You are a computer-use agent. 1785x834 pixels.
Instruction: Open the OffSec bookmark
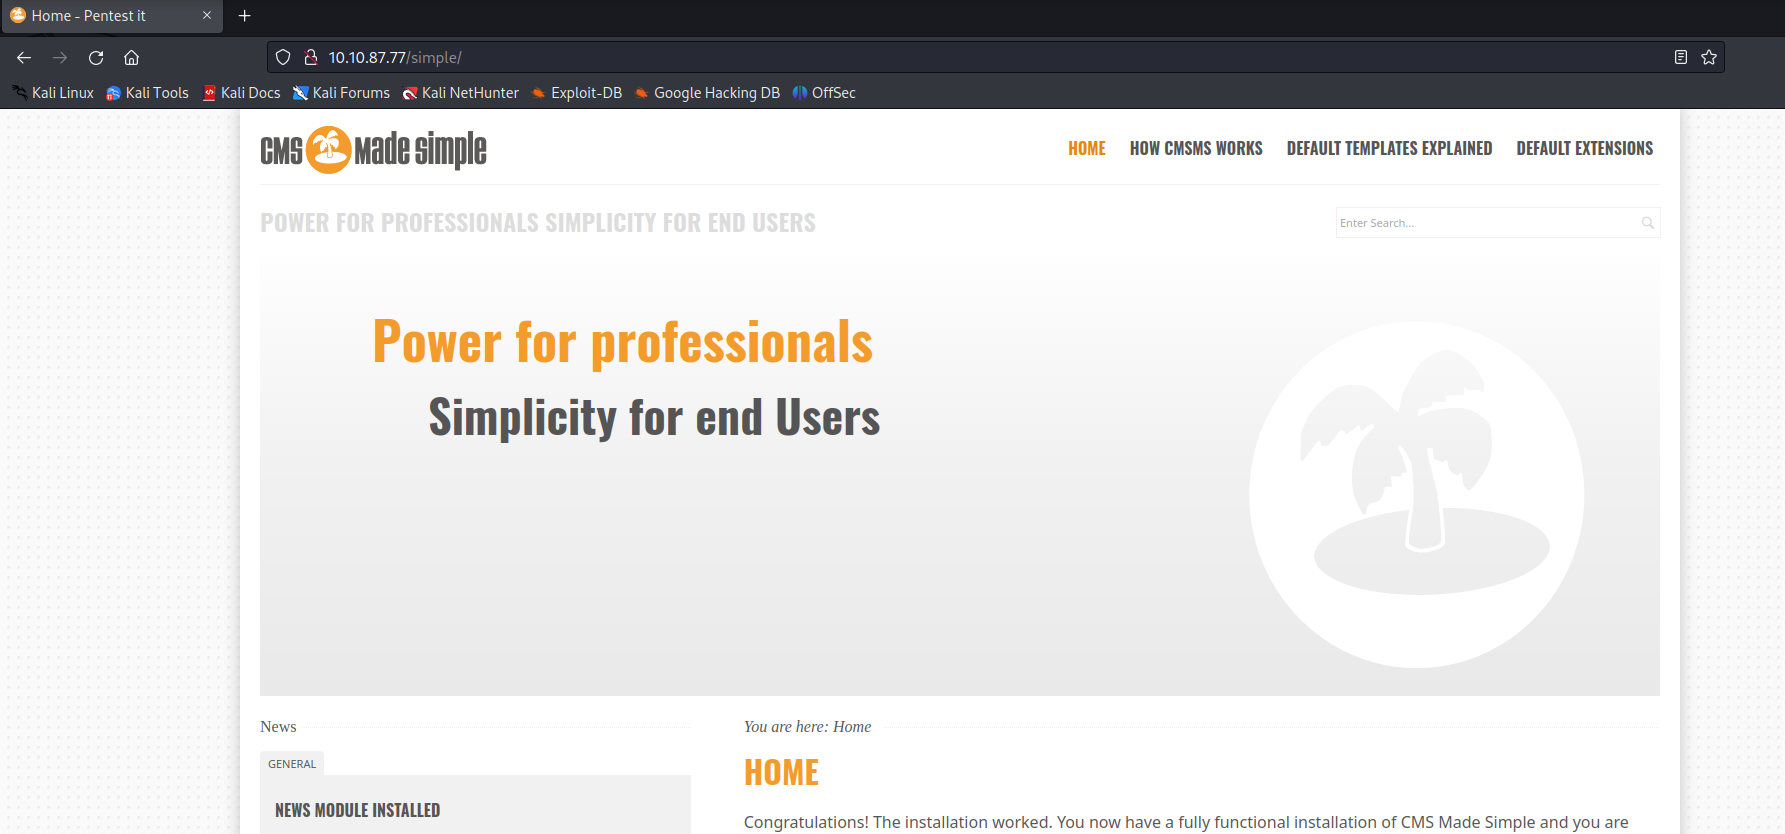point(823,93)
